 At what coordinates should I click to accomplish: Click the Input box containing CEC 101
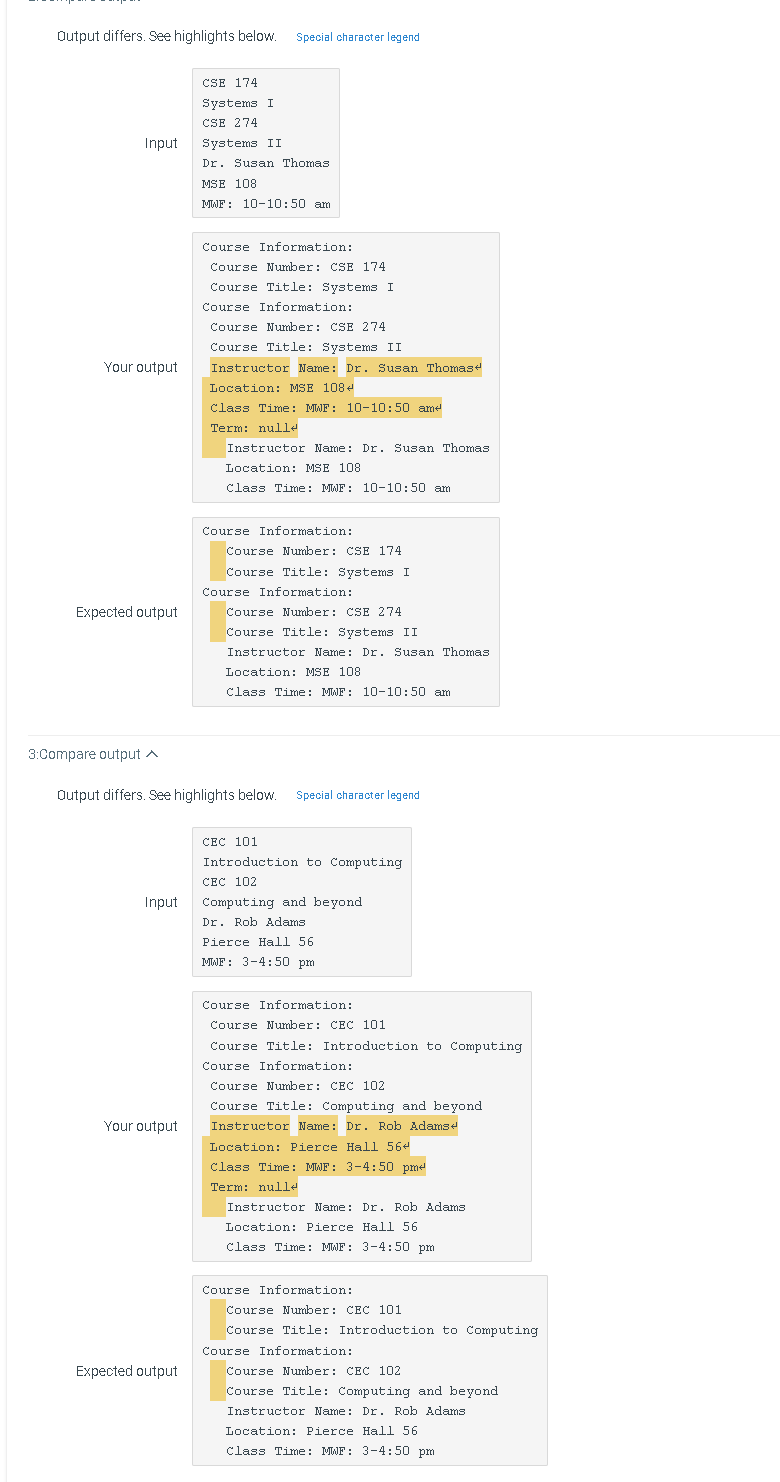click(x=301, y=901)
